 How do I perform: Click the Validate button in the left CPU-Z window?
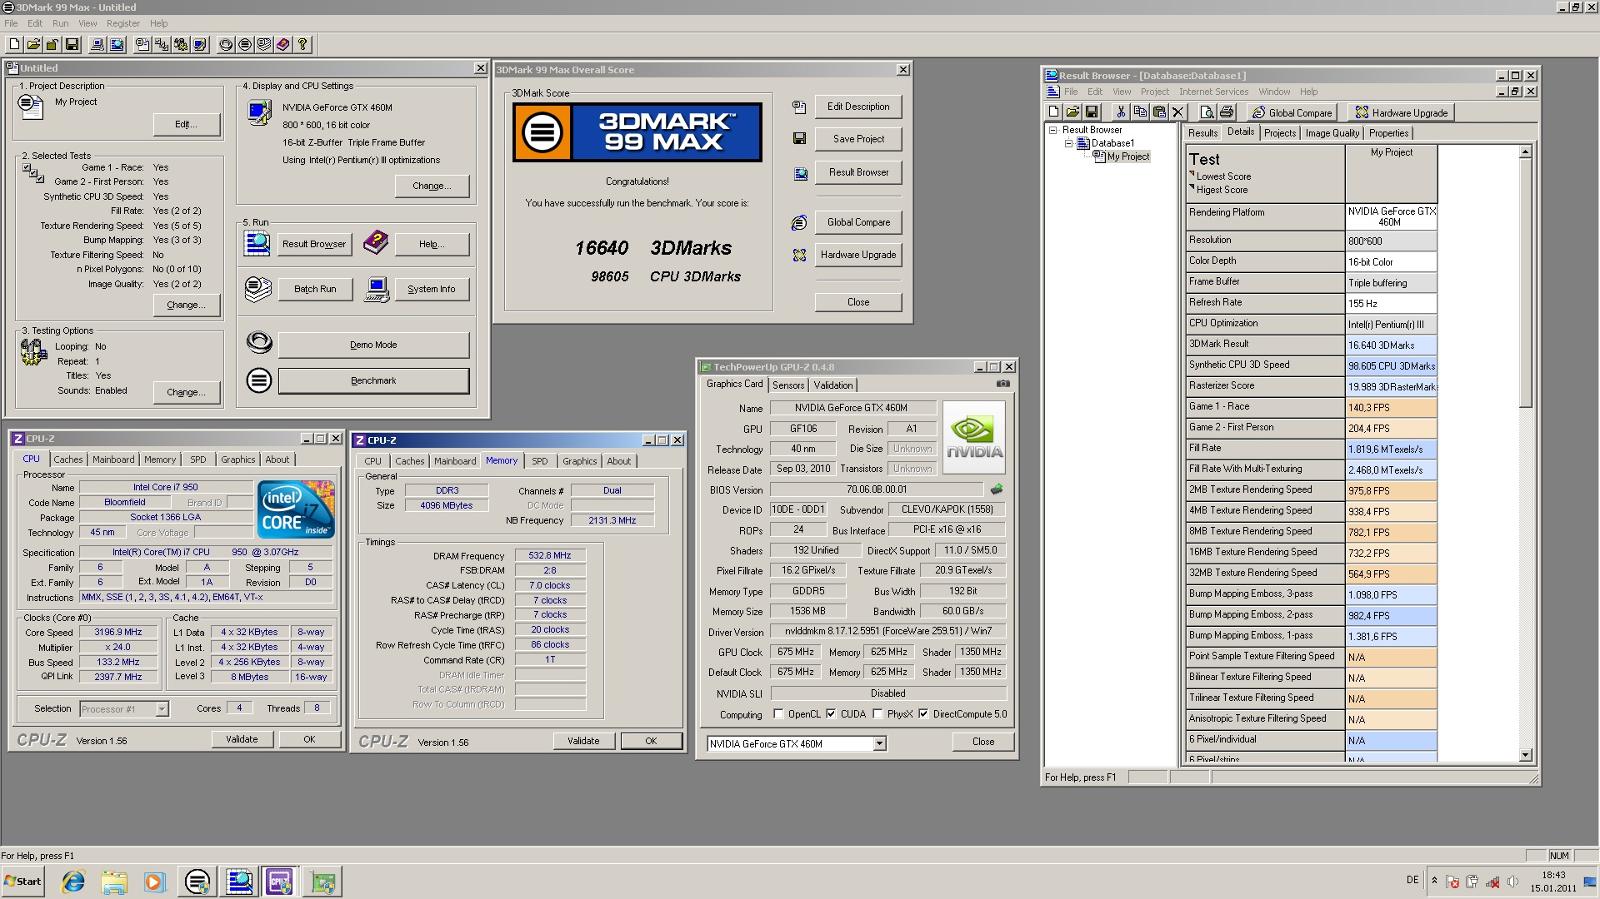242,740
